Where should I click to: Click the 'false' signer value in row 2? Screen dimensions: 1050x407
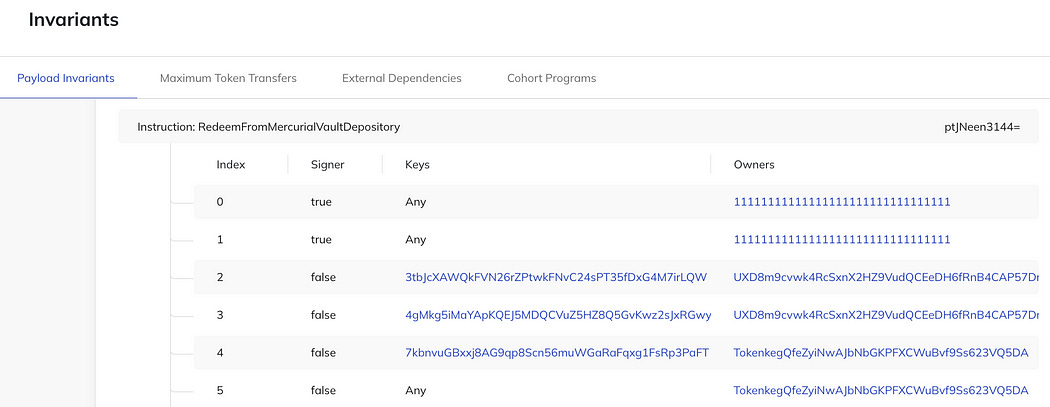(x=323, y=277)
